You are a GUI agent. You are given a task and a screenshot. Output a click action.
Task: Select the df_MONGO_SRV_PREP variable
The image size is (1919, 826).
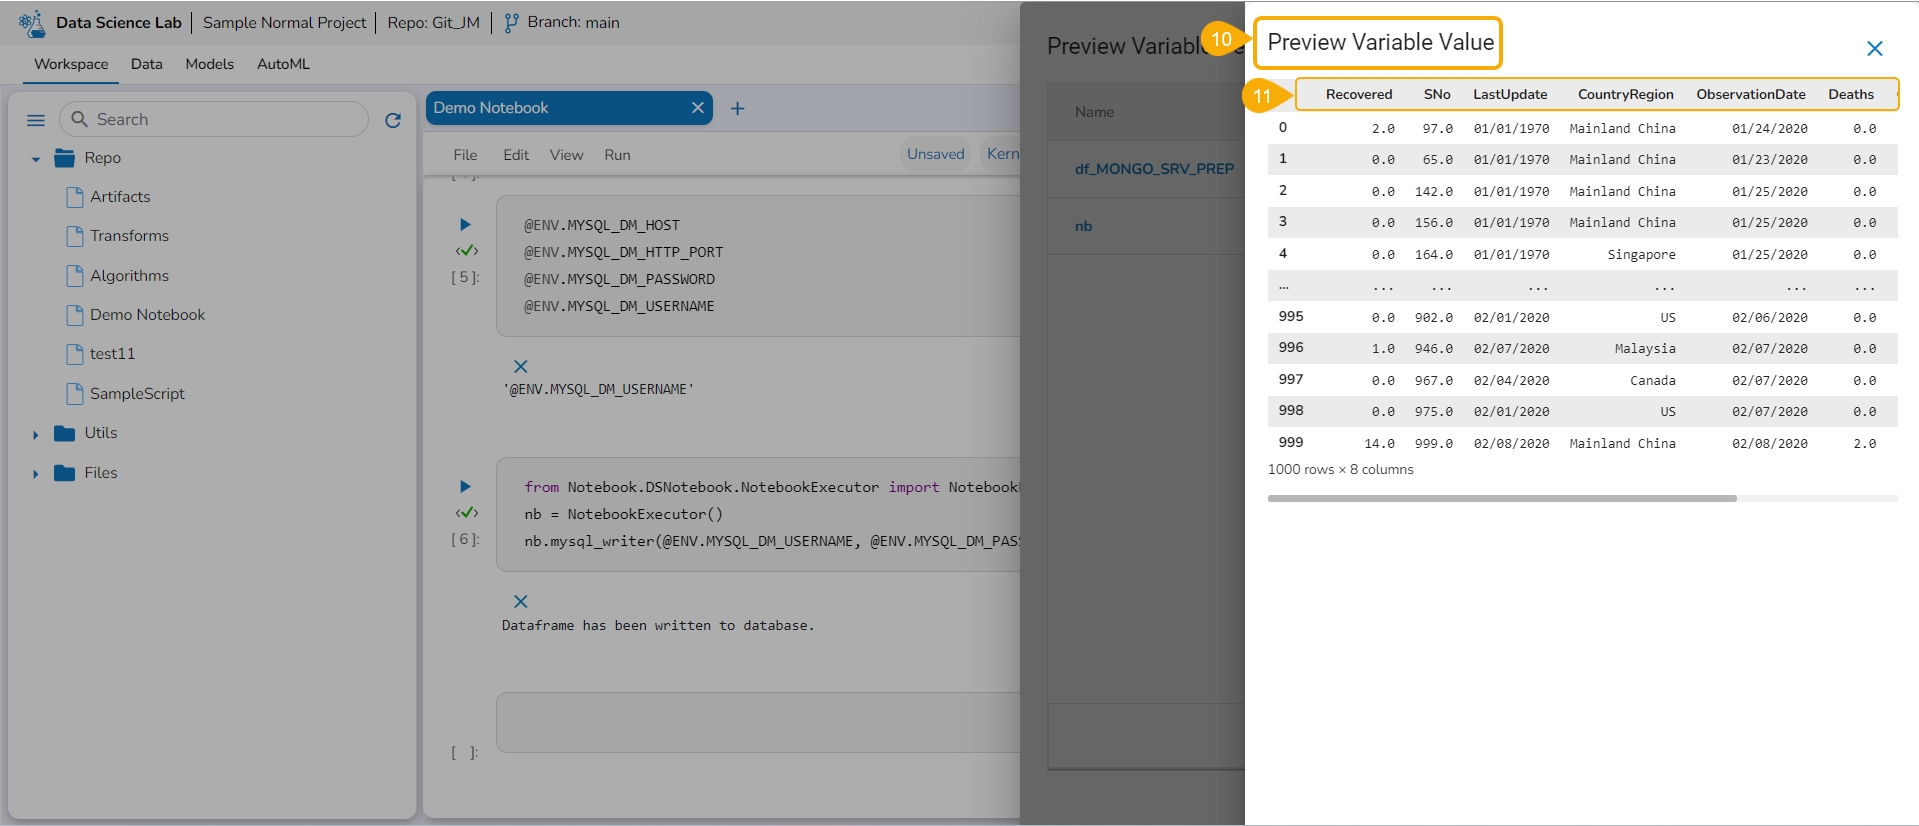pyautogui.click(x=1153, y=169)
